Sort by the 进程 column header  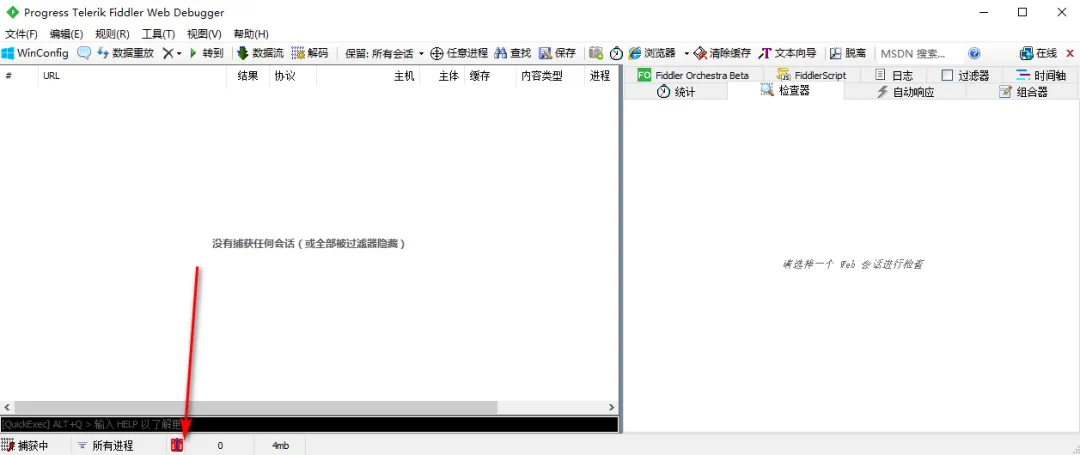pos(600,76)
